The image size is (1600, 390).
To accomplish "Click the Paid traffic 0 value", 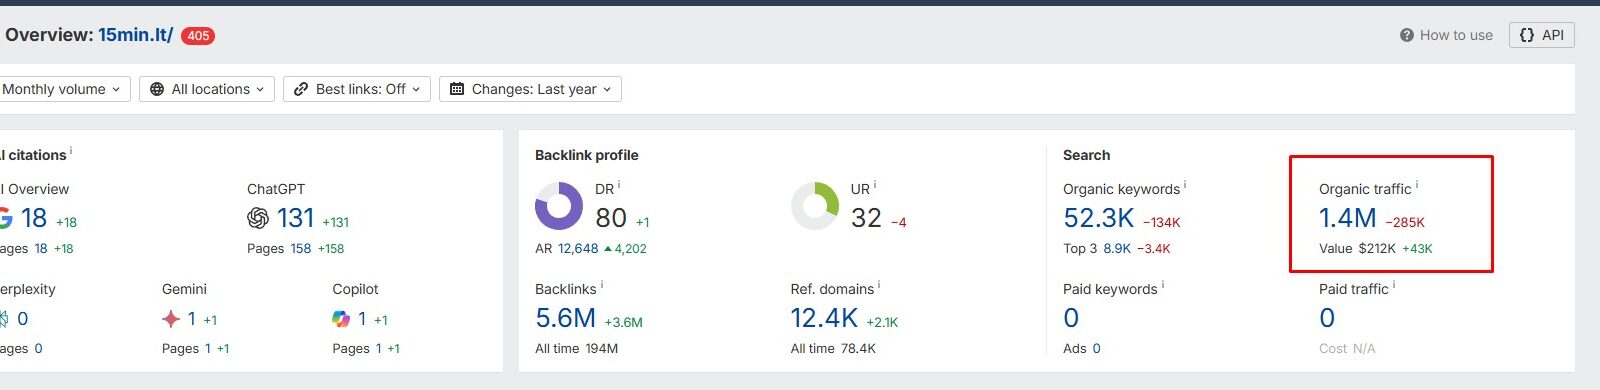I will click(1327, 318).
